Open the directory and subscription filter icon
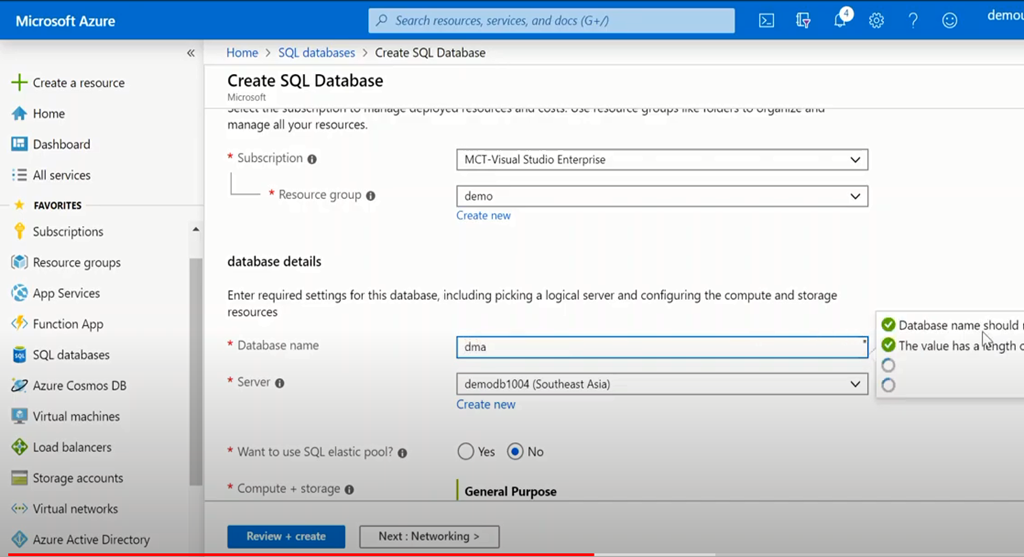 [x=803, y=20]
